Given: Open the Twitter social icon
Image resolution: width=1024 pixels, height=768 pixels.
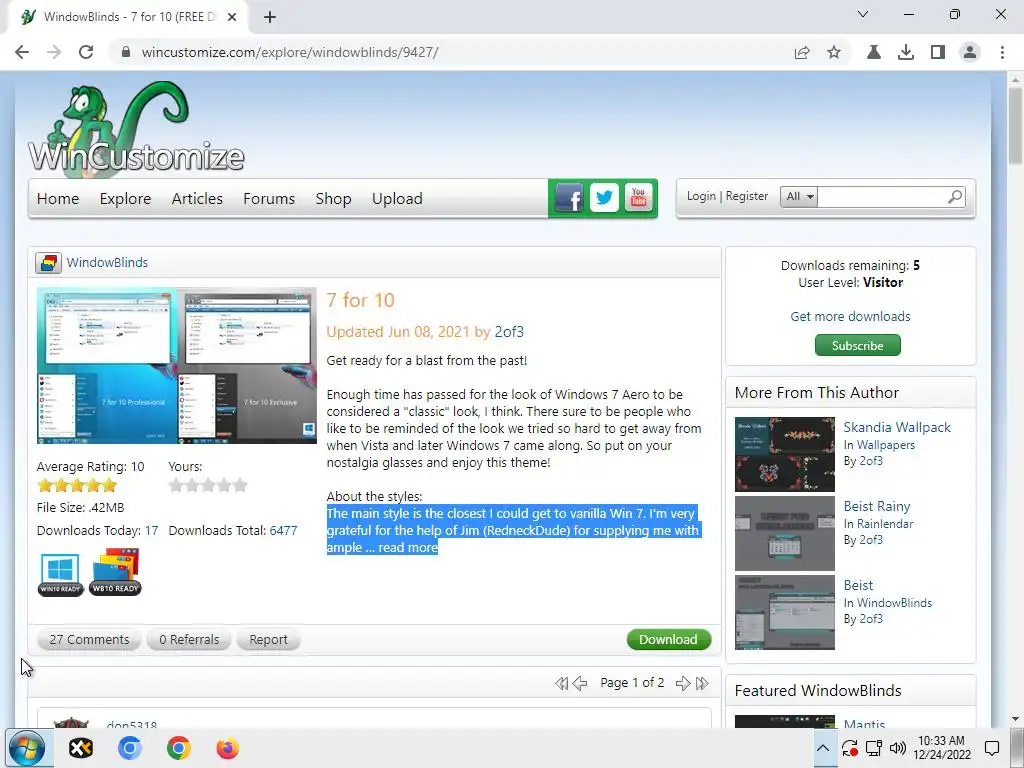Looking at the screenshot, I should point(604,197).
